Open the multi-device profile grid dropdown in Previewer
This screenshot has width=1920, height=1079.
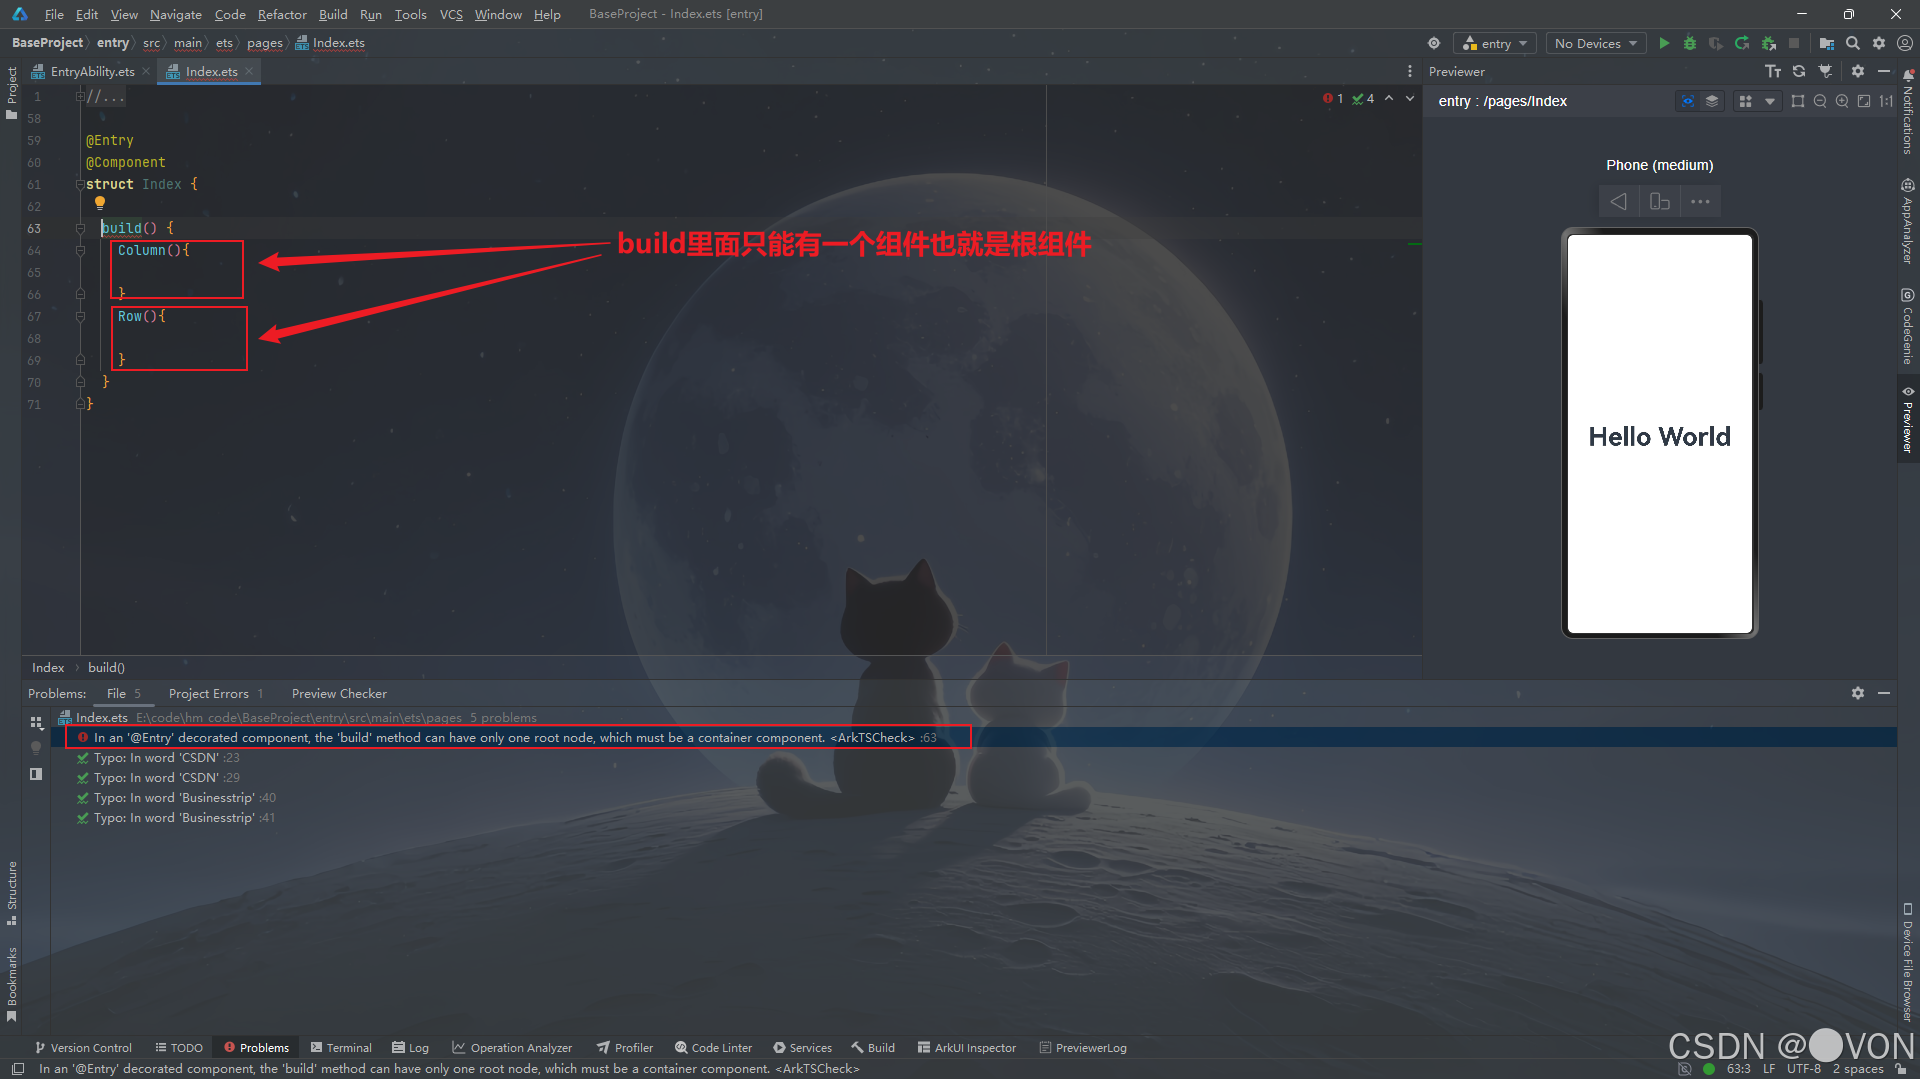[x=1756, y=101]
